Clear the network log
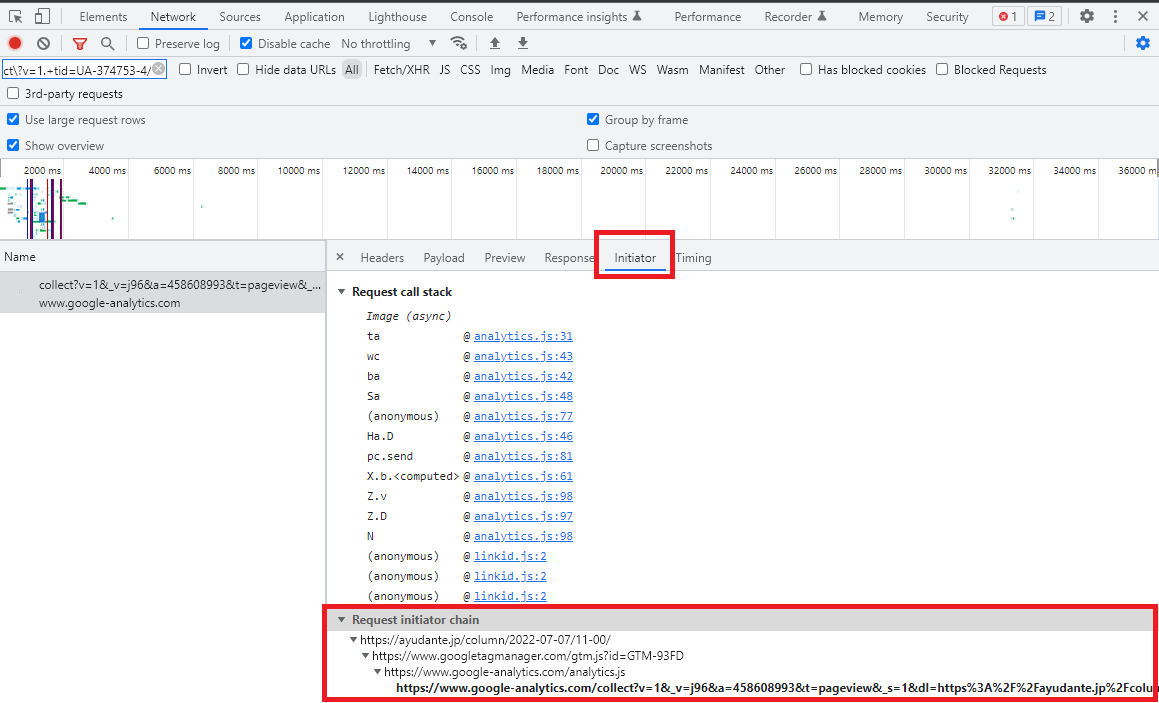1159x703 pixels. pos(42,43)
